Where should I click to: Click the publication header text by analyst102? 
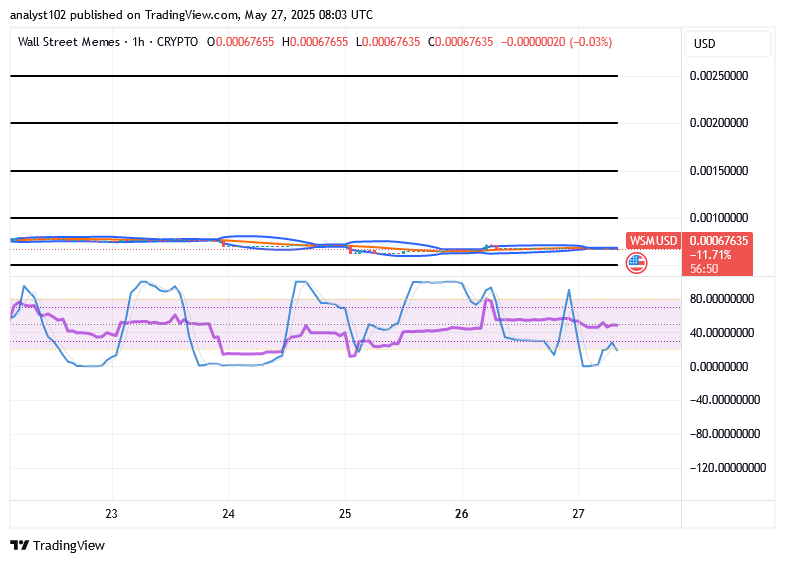click(191, 15)
